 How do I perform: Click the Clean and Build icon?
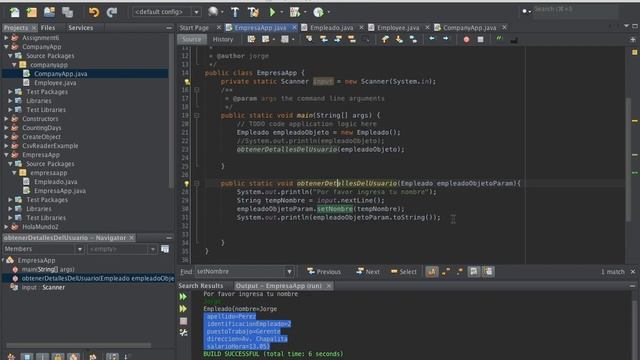tap(253, 12)
